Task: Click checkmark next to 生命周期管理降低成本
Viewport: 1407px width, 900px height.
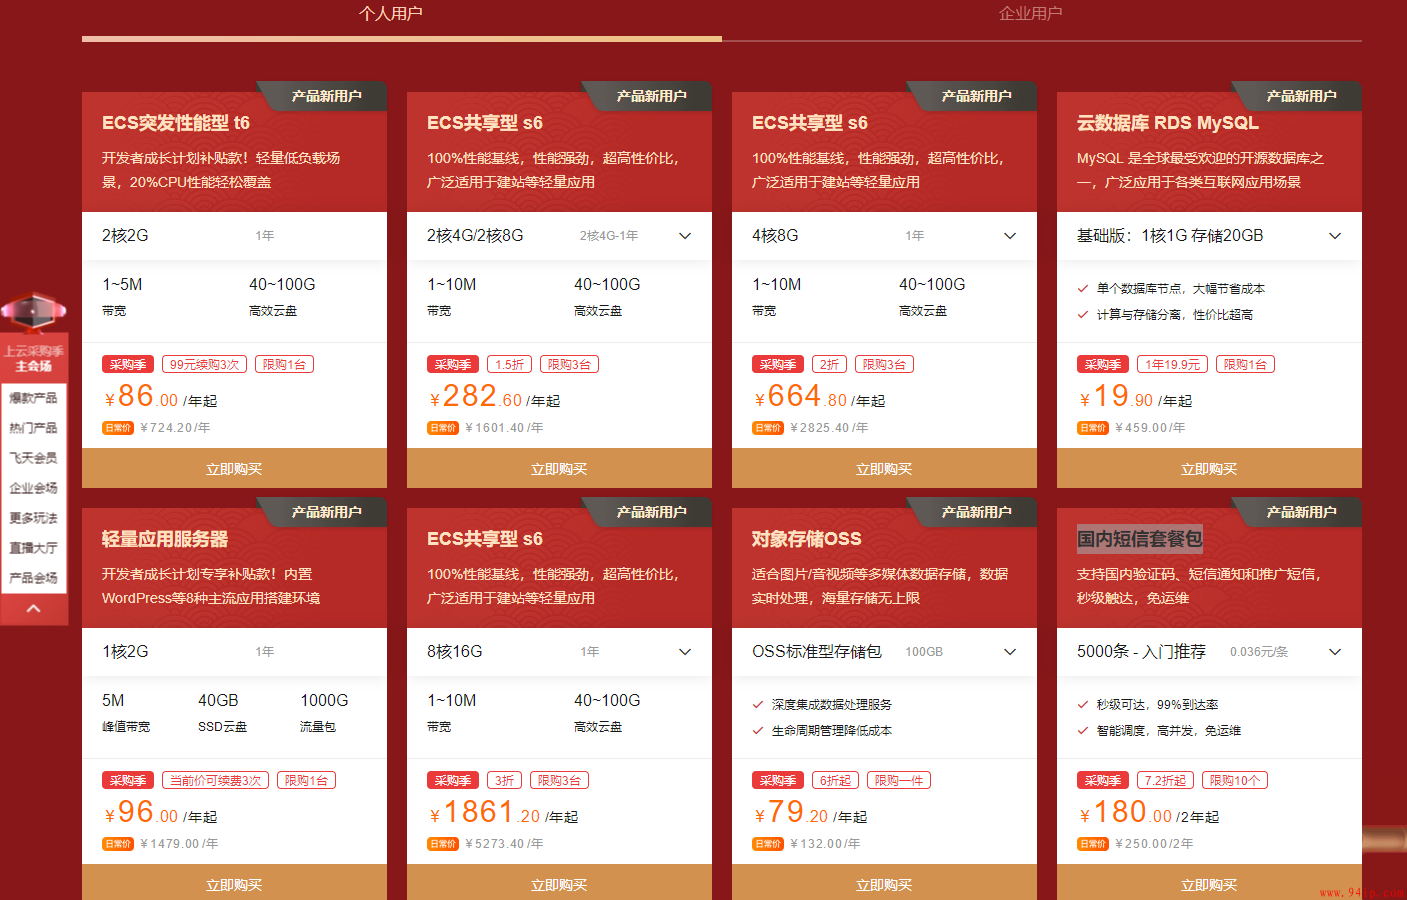Action: tap(757, 731)
